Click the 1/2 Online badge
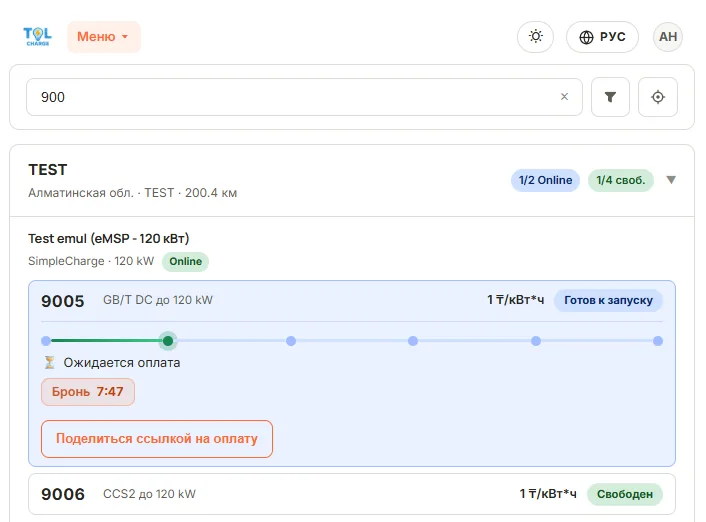Viewport: 706px width, 522px height. coord(545,180)
